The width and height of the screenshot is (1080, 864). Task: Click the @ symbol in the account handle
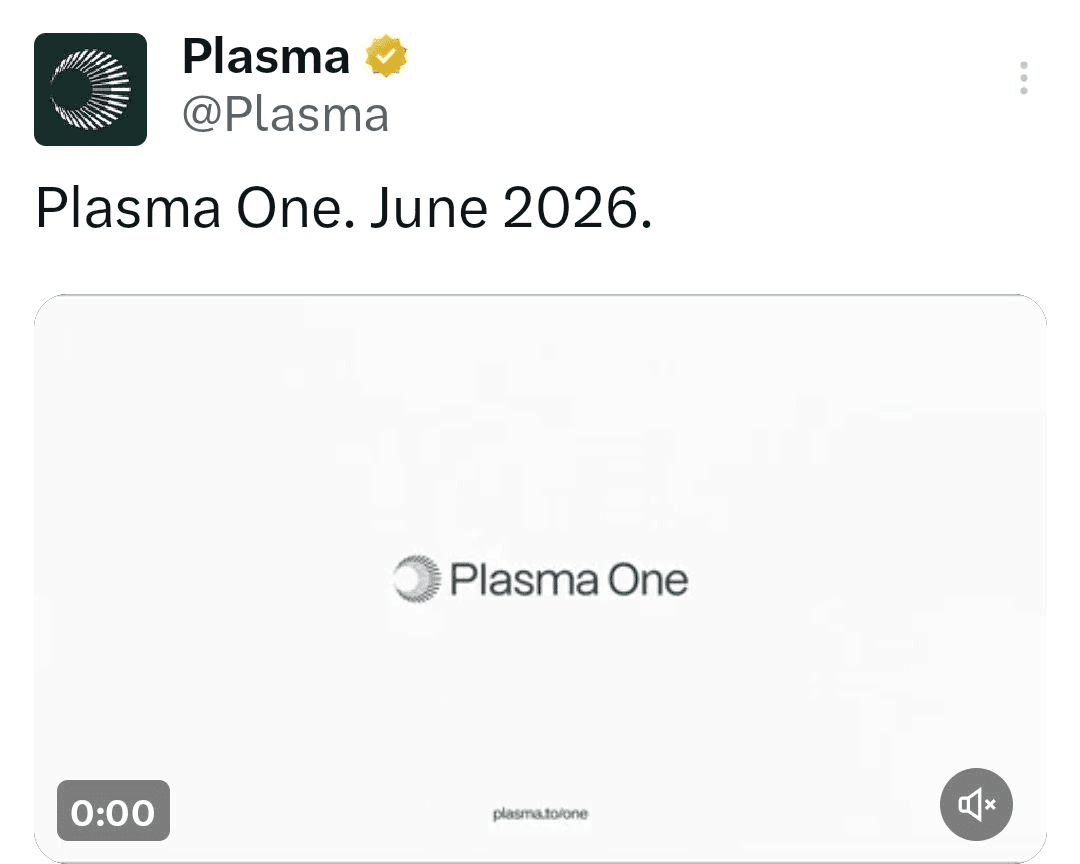(202, 116)
